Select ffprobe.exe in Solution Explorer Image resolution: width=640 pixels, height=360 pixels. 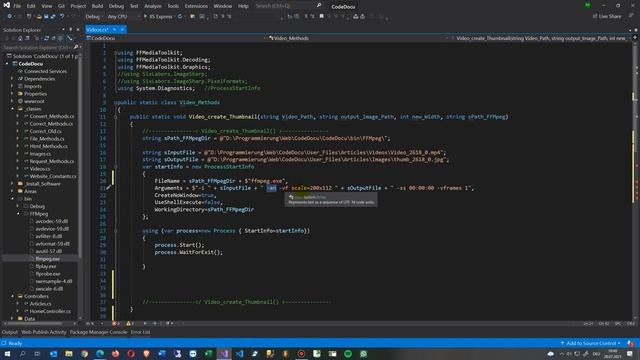coord(48,274)
